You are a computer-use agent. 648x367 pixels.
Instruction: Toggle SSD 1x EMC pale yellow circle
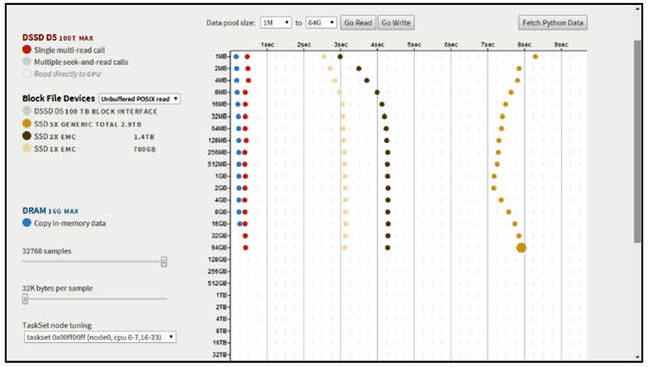27,148
